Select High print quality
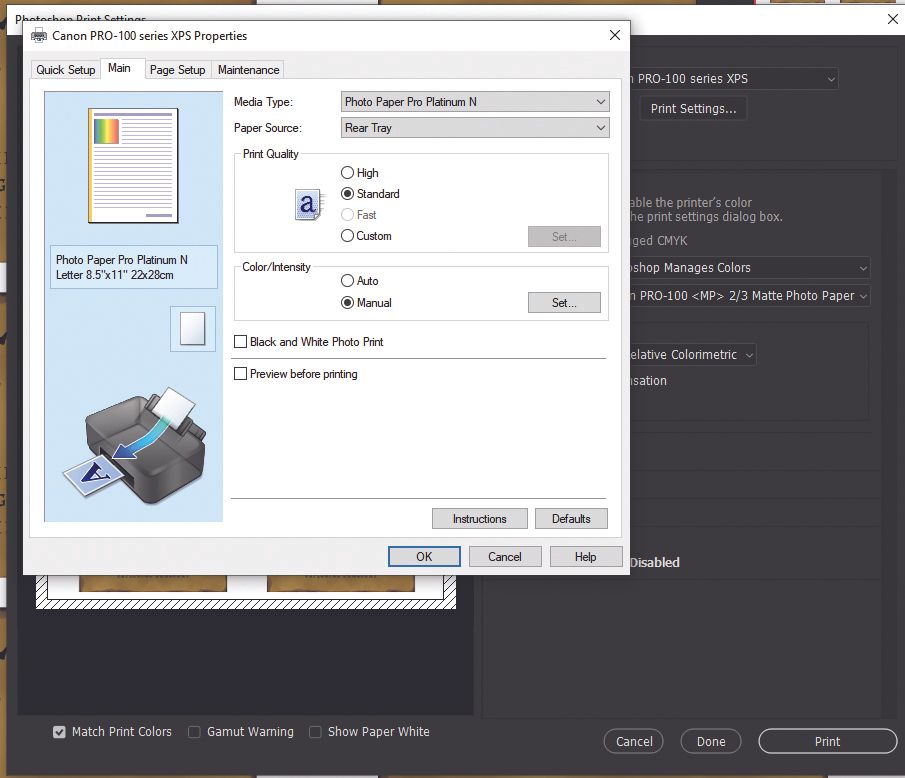The image size is (905, 778). point(349,172)
